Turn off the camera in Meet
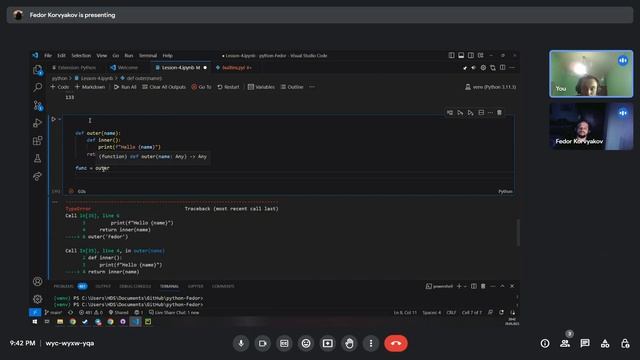Viewport: 640px width, 360px height. point(262,343)
